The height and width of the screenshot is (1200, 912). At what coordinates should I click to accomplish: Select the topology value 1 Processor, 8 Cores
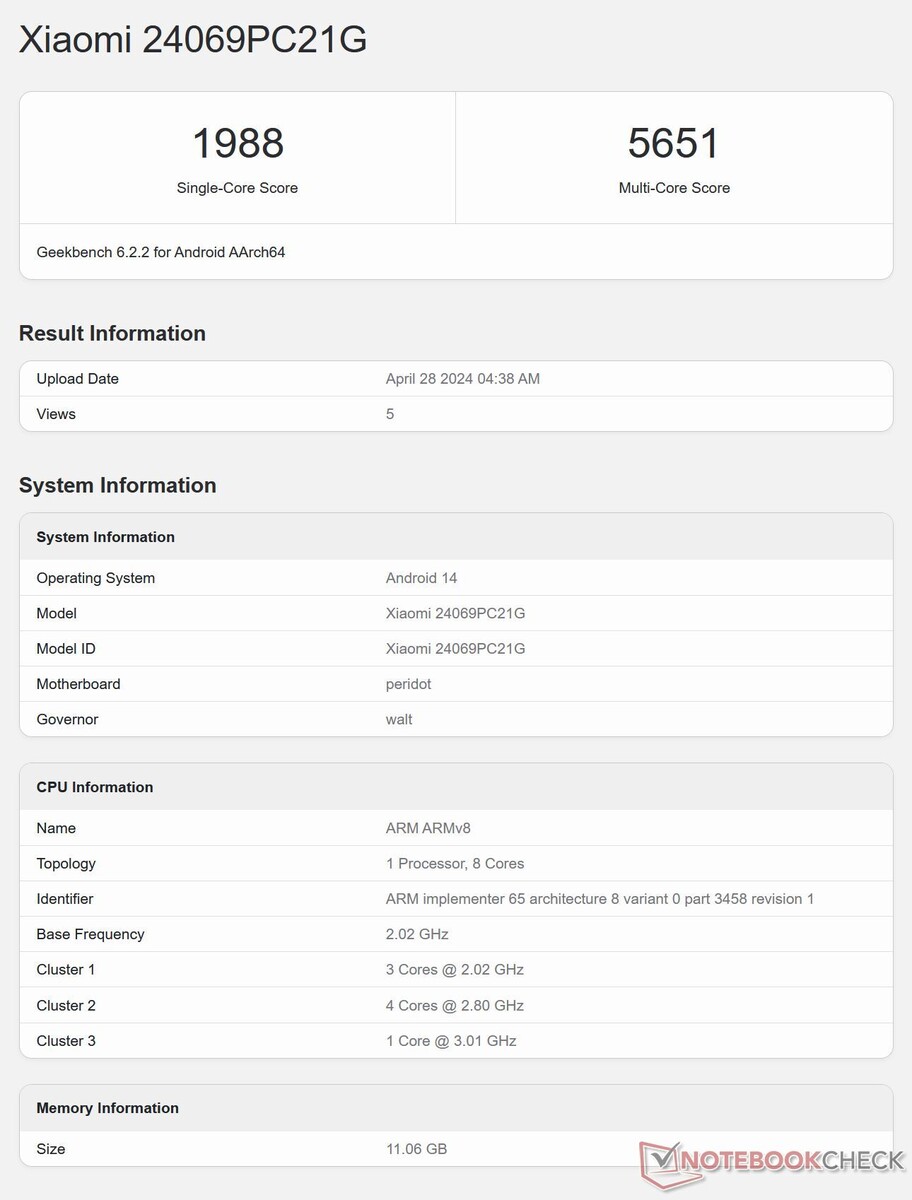[454, 863]
